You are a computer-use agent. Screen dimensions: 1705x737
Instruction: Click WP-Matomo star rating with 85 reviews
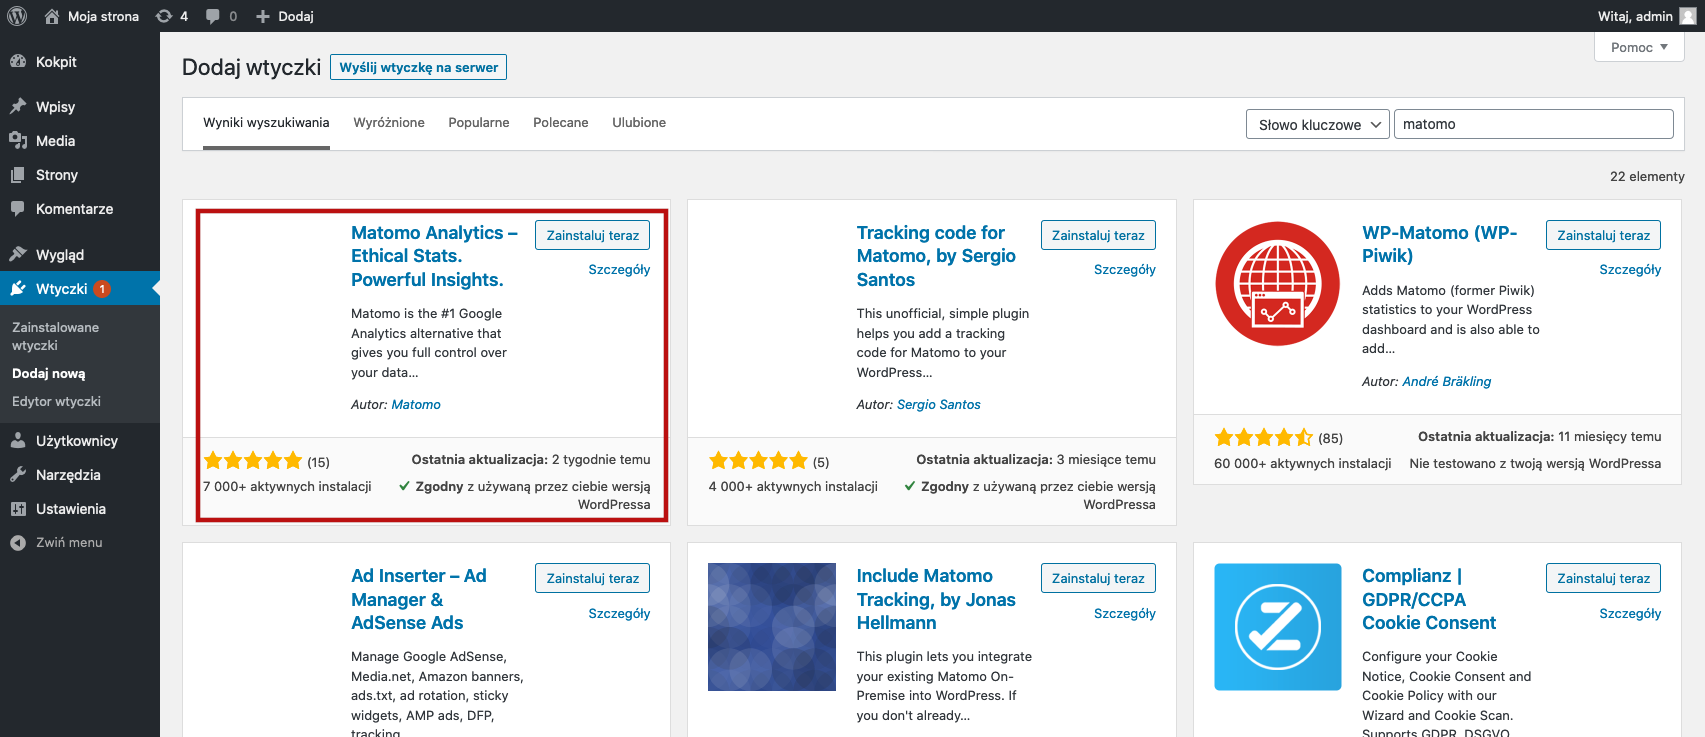click(1264, 437)
